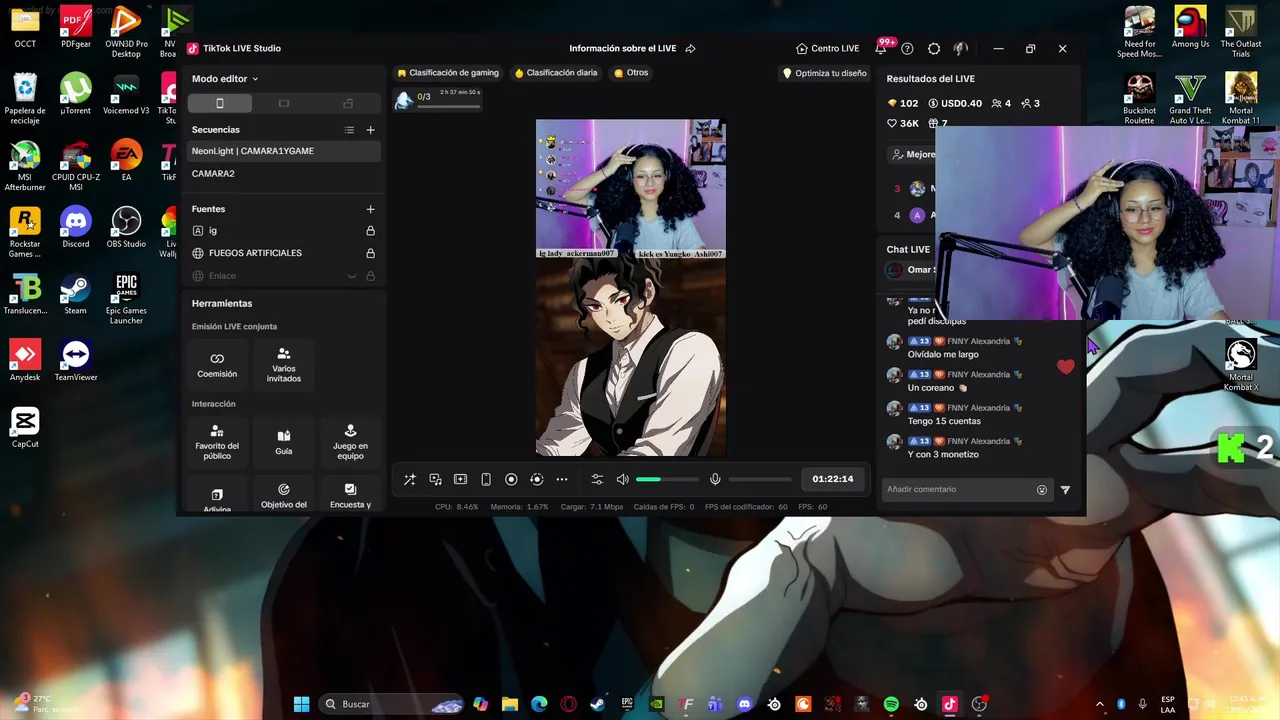Open Centro LIVE
Image resolution: width=1280 pixels, height=720 pixels.
coord(827,48)
